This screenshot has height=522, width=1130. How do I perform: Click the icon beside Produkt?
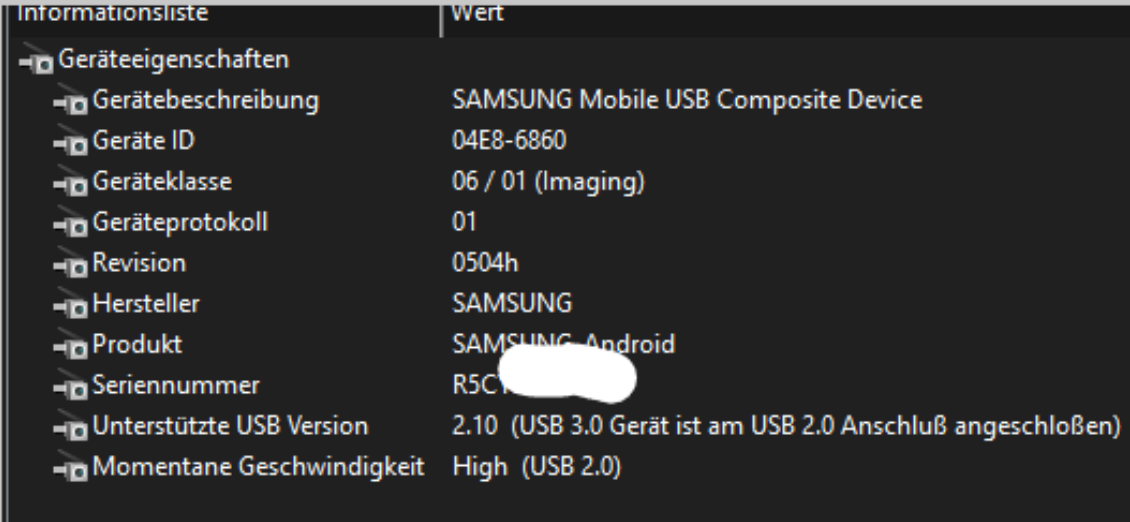point(75,346)
